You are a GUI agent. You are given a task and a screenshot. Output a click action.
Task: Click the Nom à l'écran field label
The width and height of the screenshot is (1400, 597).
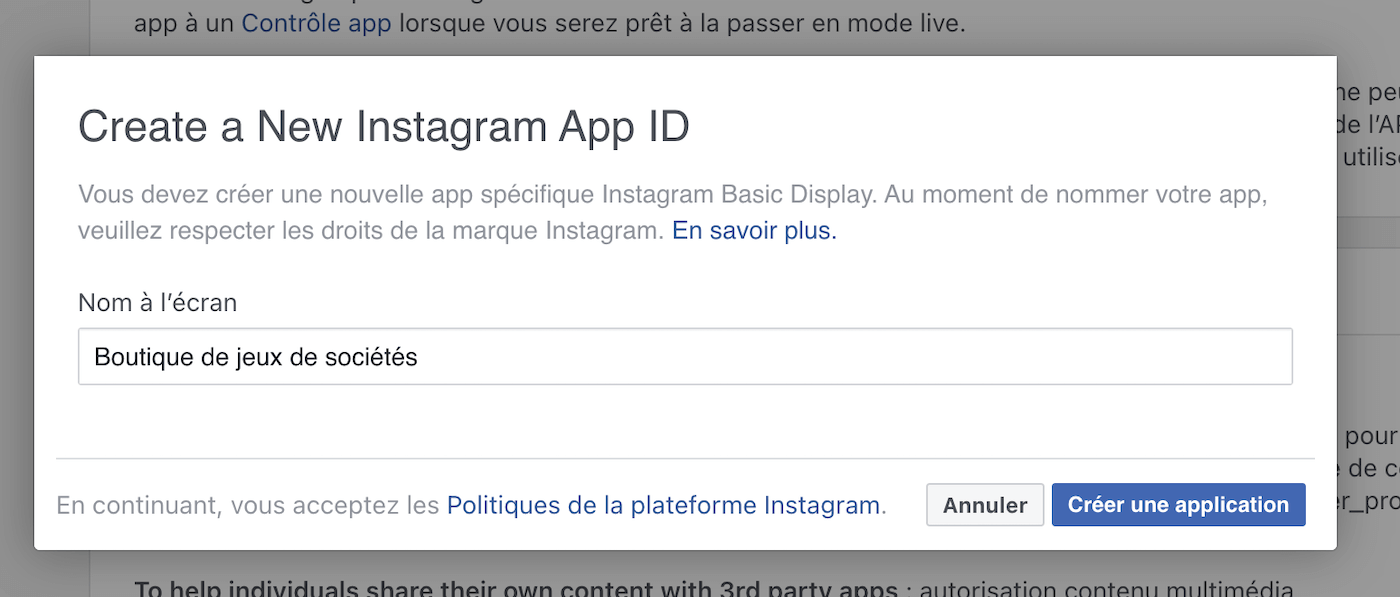tap(158, 302)
